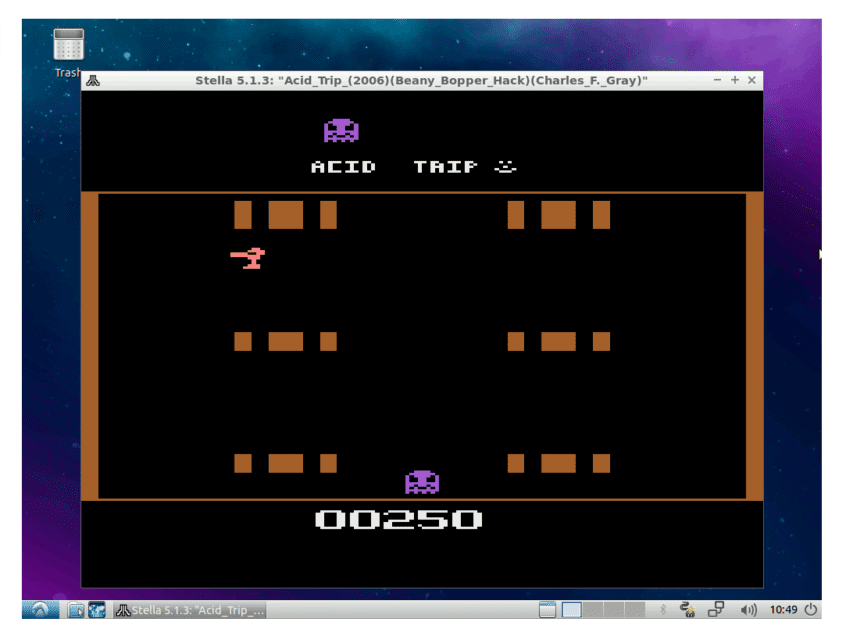Open the volume popup from the speaker icon
This screenshot has width=846, height=640.
tap(749, 610)
